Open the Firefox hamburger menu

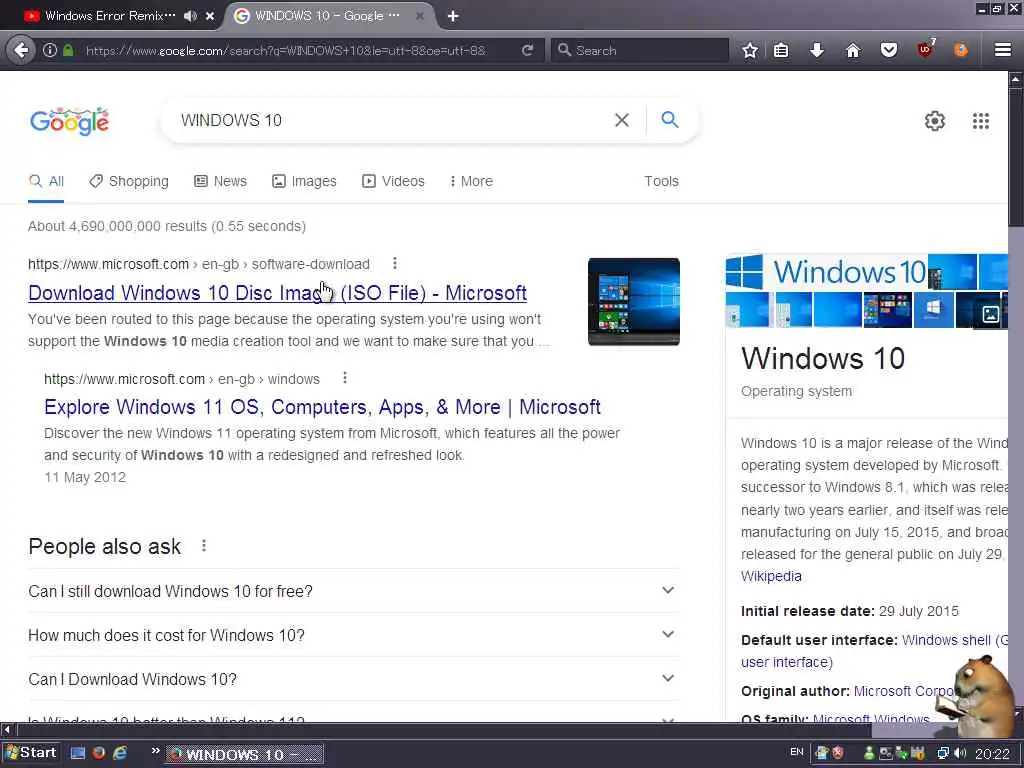tap(1003, 50)
